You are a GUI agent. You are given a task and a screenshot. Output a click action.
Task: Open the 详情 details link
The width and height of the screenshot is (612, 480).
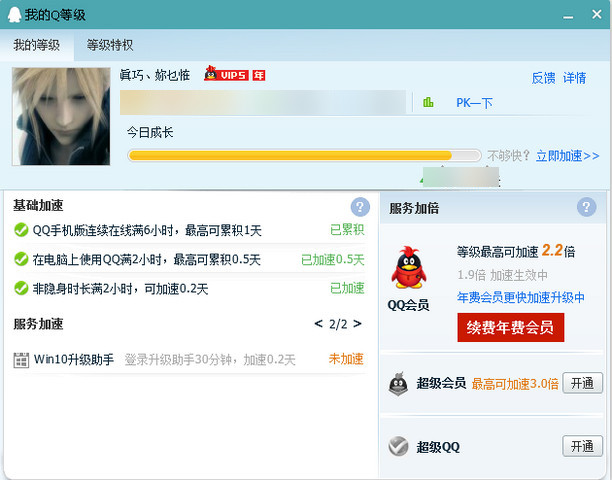tap(574, 77)
